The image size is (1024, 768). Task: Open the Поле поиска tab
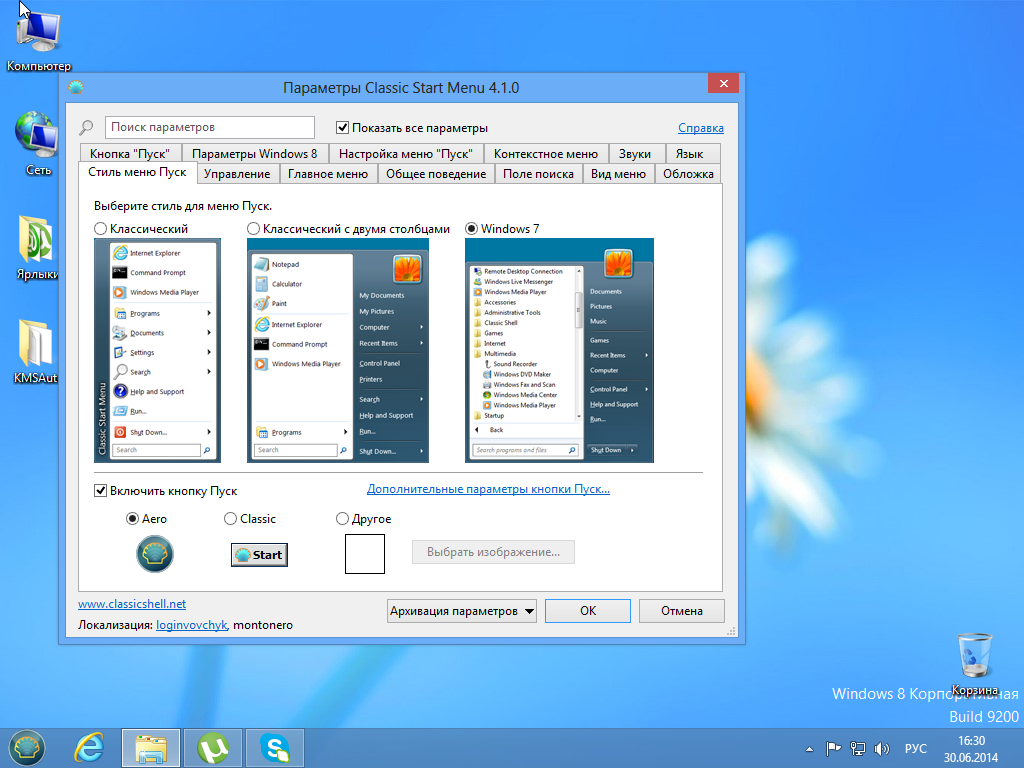(x=538, y=174)
